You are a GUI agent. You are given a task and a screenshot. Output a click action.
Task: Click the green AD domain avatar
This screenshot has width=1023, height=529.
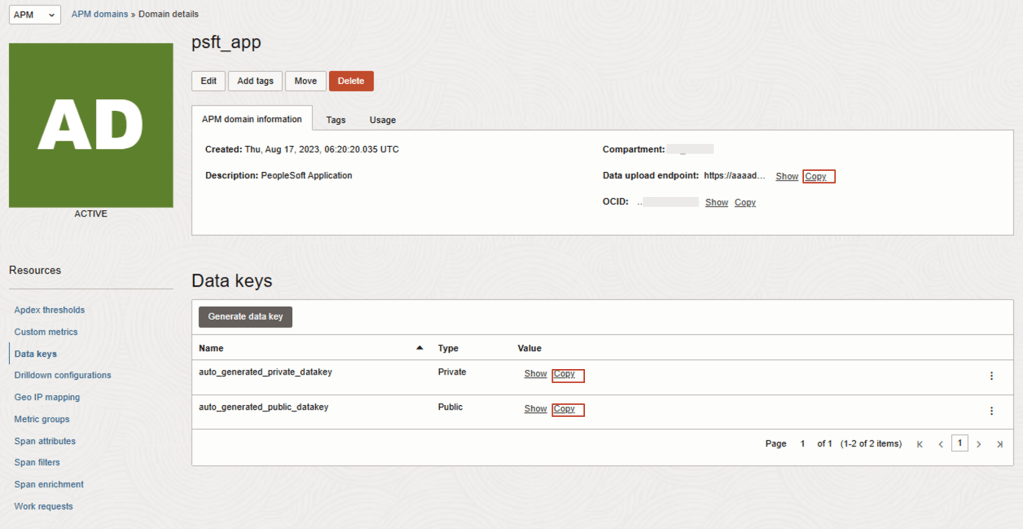pyautogui.click(x=91, y=125)
